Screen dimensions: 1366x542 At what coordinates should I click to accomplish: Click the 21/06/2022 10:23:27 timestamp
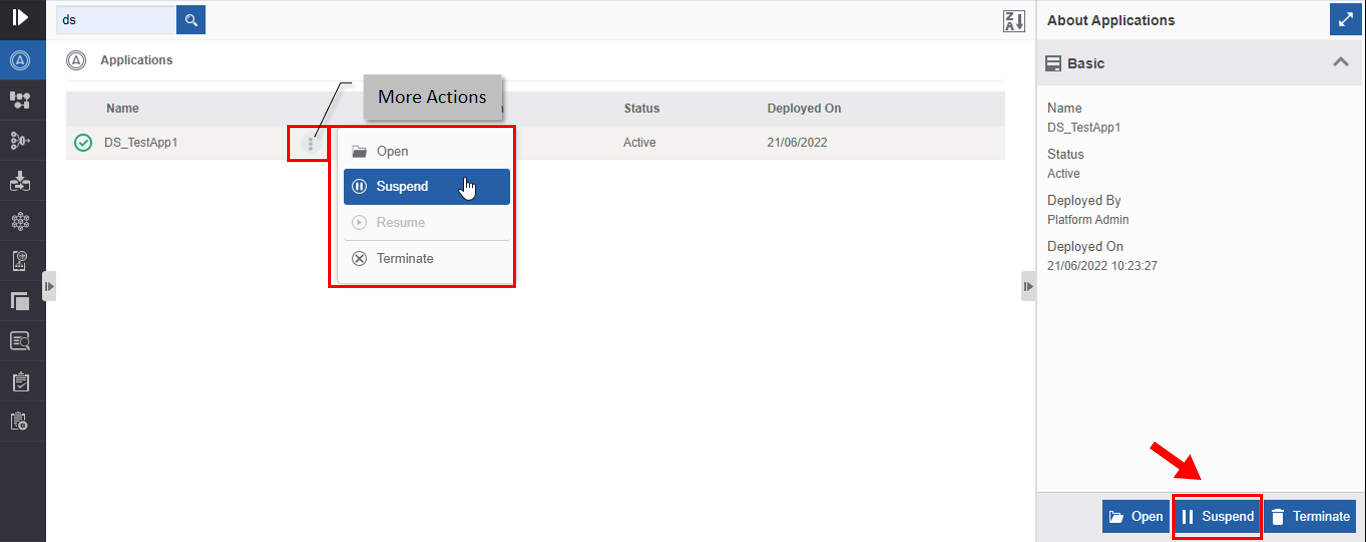[1102, 266]
